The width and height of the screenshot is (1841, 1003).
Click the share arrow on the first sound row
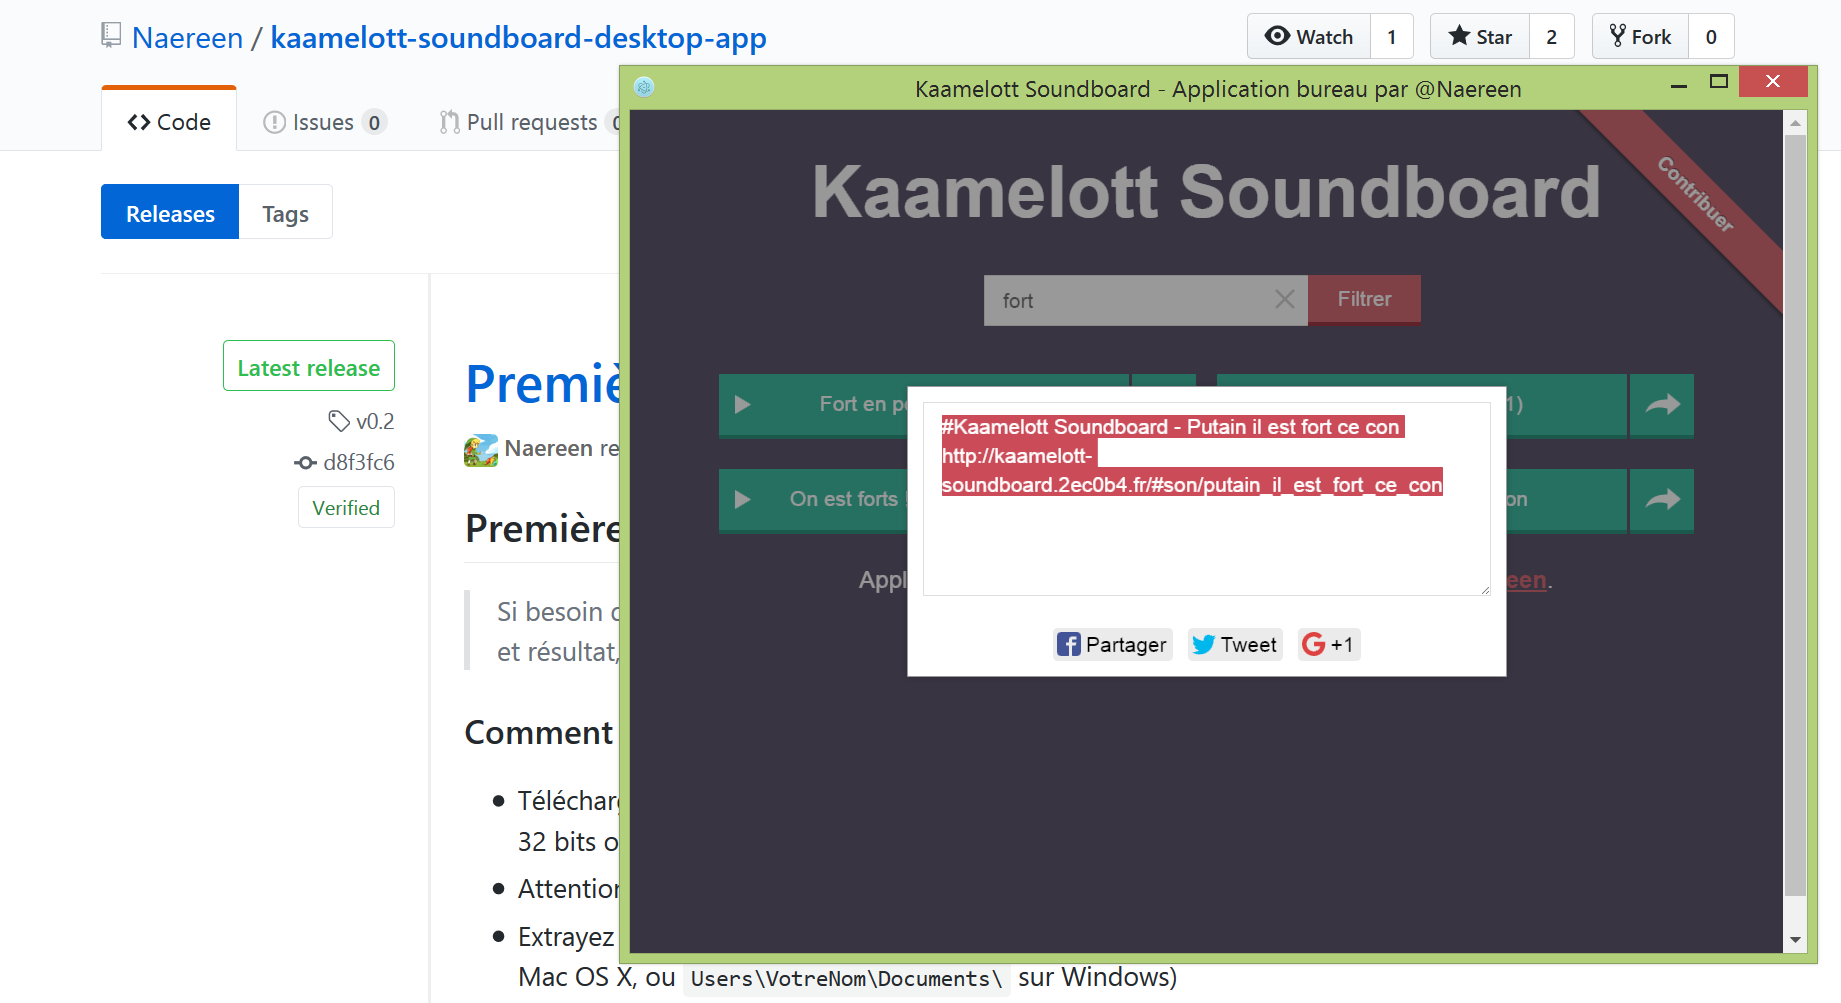(1662, 405)
